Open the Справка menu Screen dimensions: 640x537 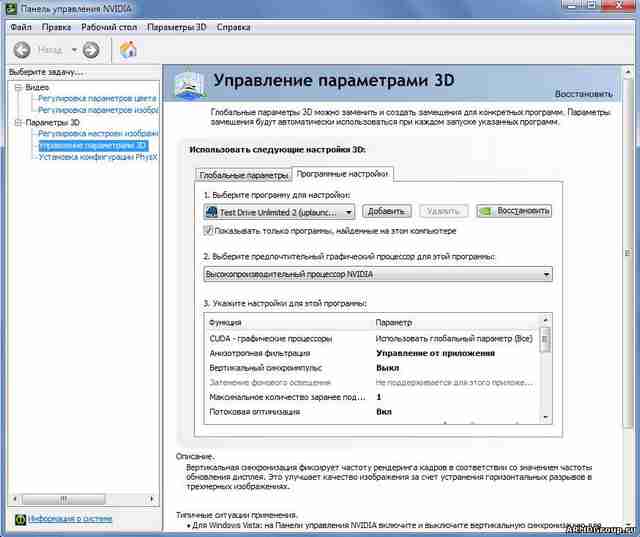click(x=233, y=27)
